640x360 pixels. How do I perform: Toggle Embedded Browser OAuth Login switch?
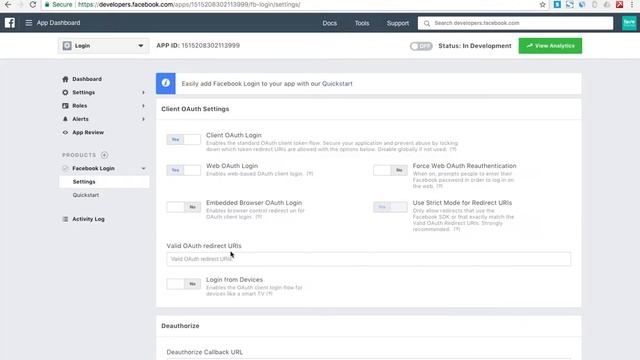[184, 207]
